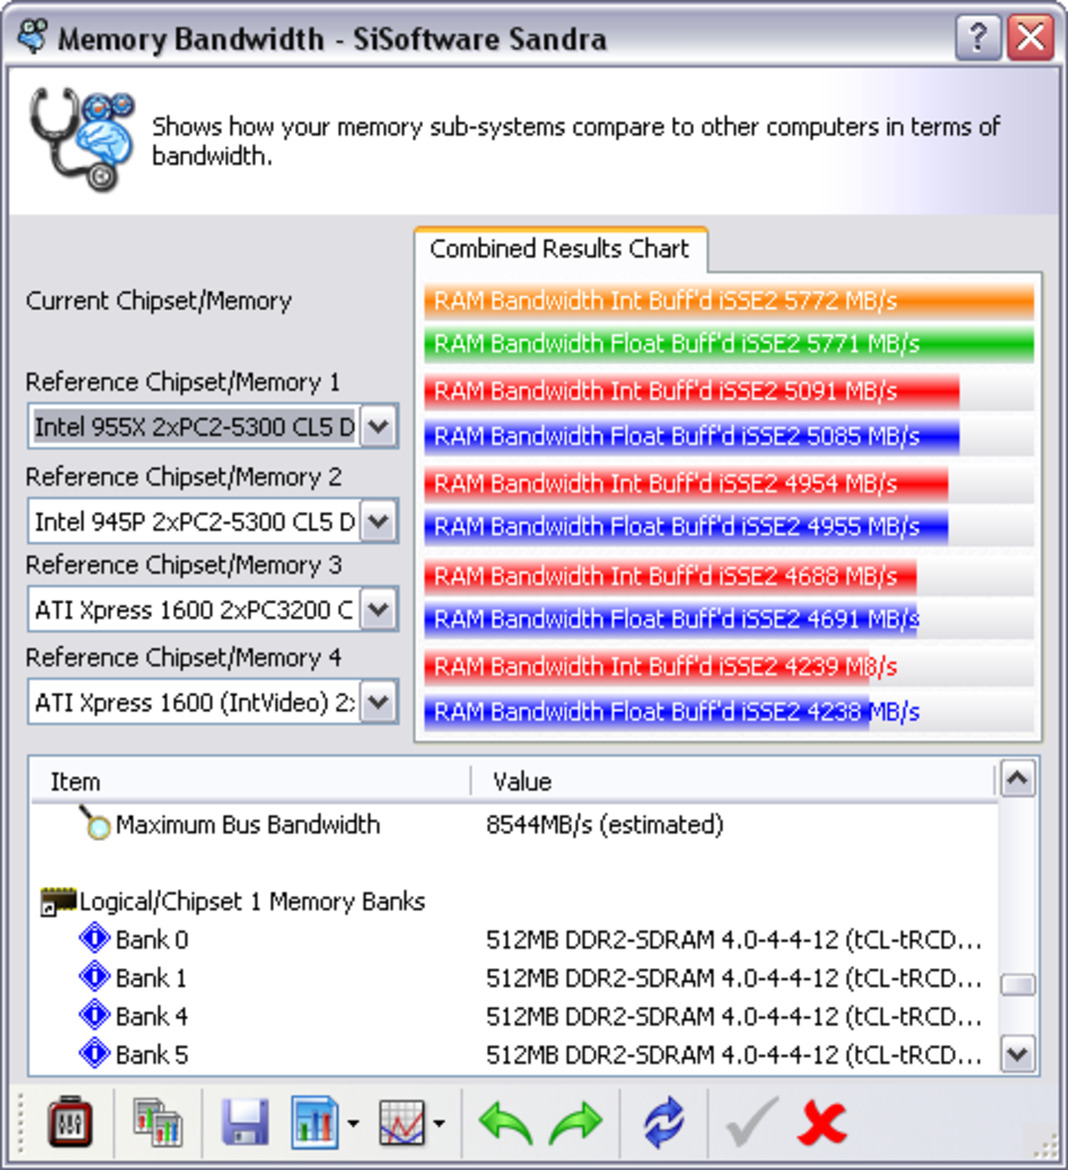This screenshot has width=1068, height=1170.
Task: Click the green forward arrow
Action: 575,1123
